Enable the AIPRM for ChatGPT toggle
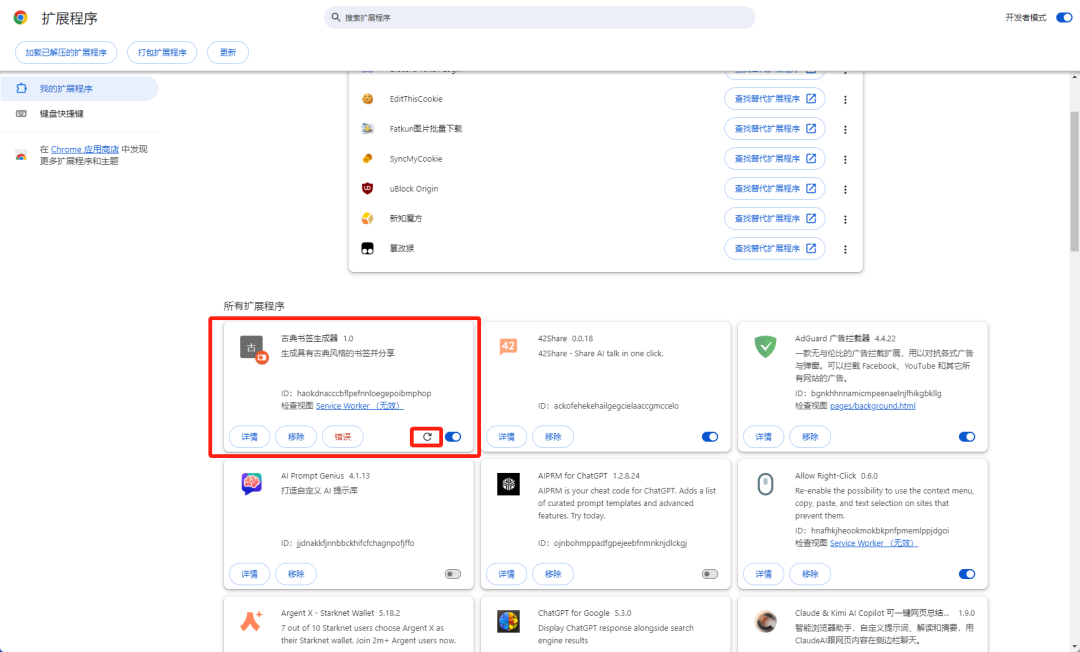This screenshot has height=652, width=1080. click(x=709, y=574)
